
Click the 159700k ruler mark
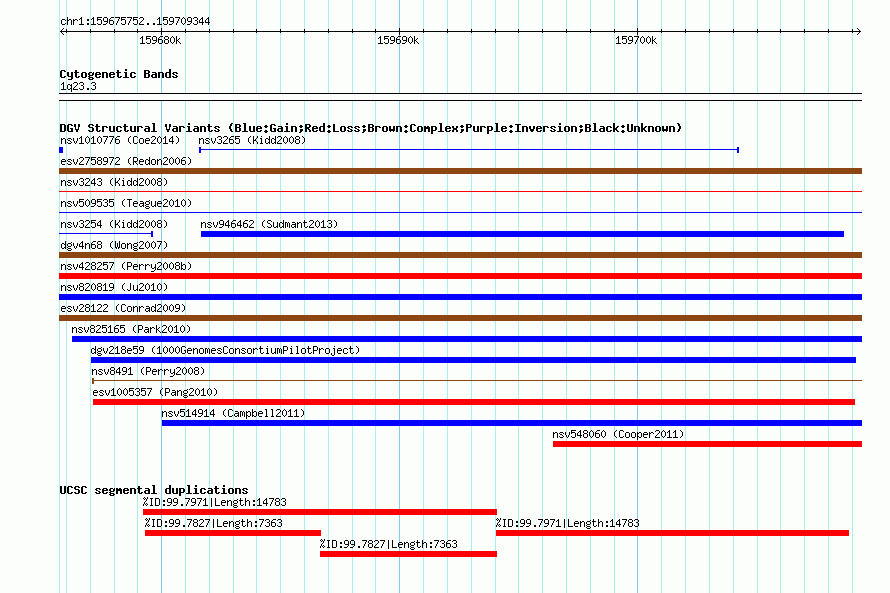point(636,40)
